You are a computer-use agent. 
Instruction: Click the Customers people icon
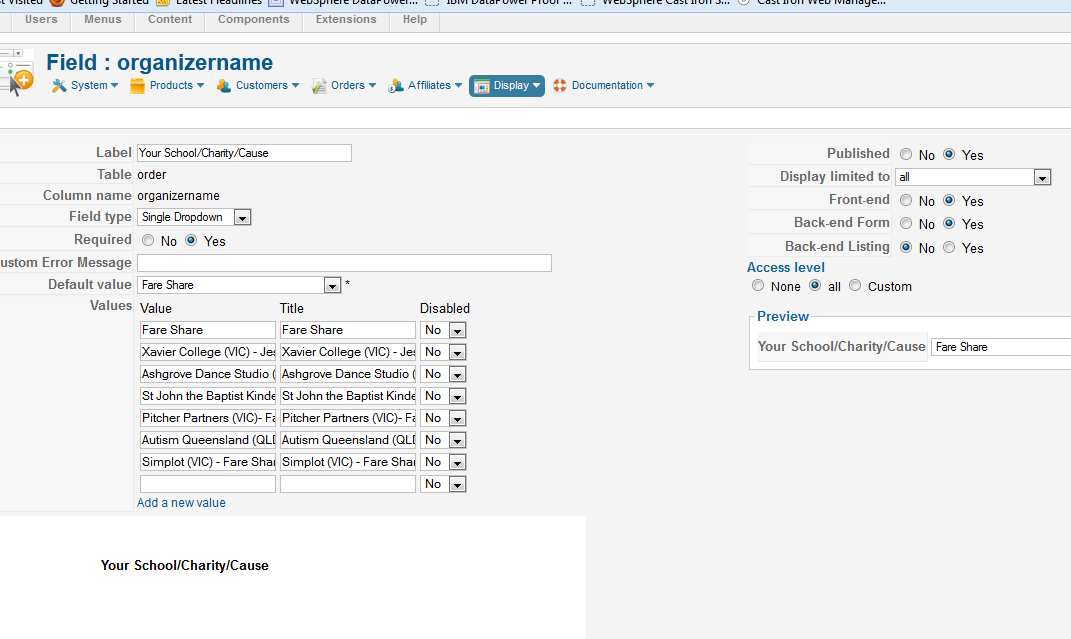(x=223, y=85)
